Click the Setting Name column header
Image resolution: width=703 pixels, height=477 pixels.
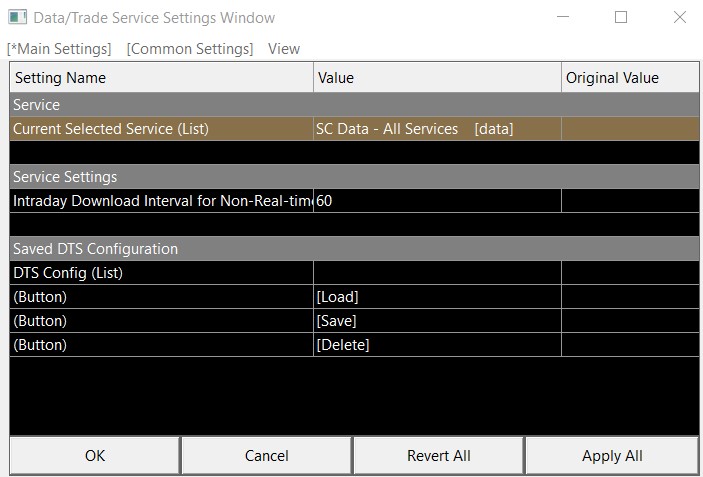[x=161, y=77]
